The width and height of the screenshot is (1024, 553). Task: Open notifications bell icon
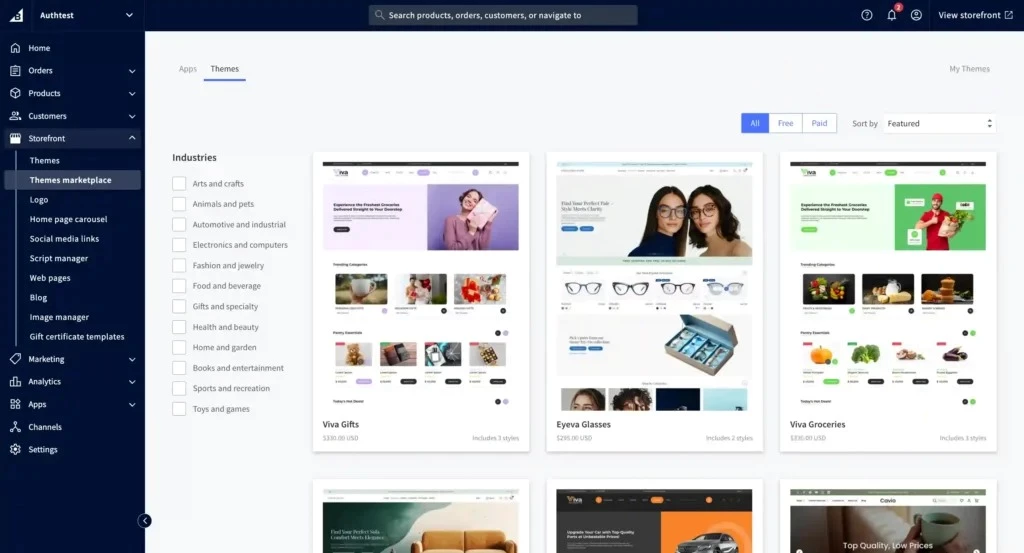pos(891,15)
